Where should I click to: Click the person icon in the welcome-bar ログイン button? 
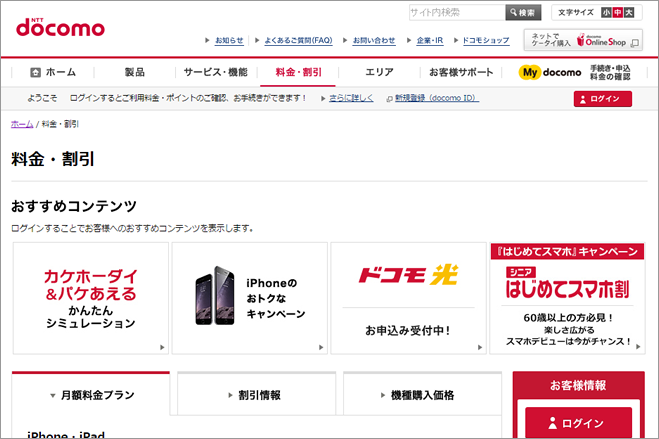[583, 100]
